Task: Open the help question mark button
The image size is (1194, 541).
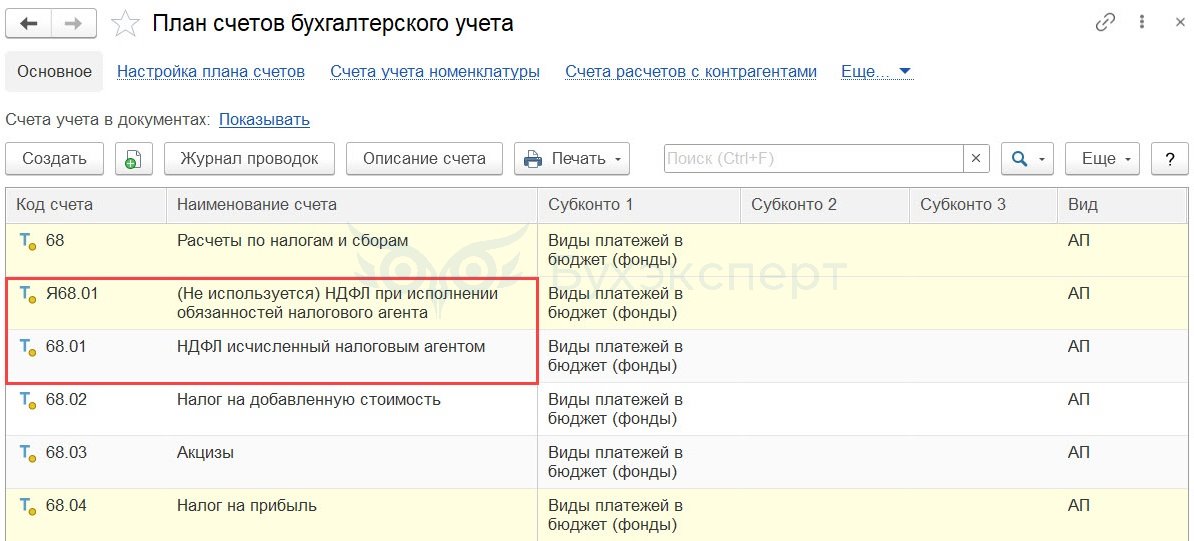Action: (1170, 158)
